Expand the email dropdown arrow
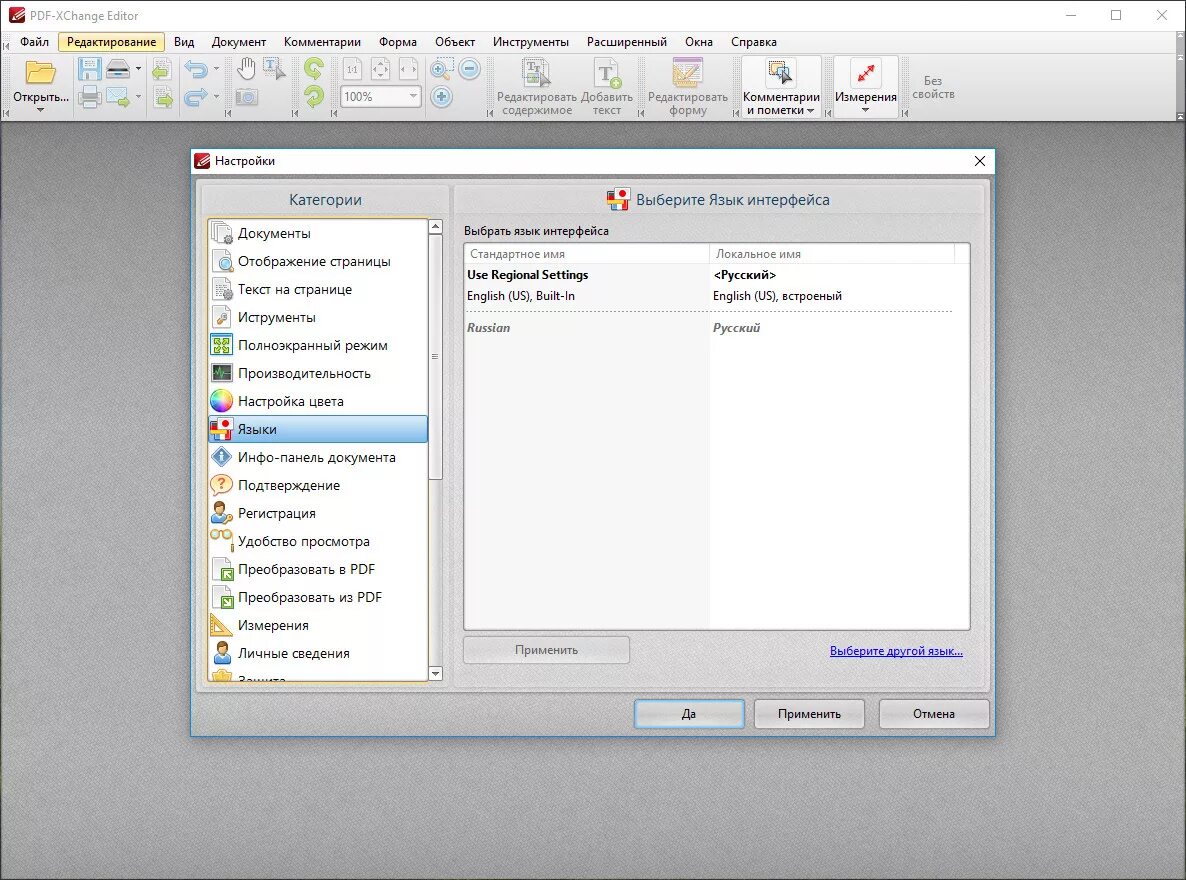 coord(138,97)
